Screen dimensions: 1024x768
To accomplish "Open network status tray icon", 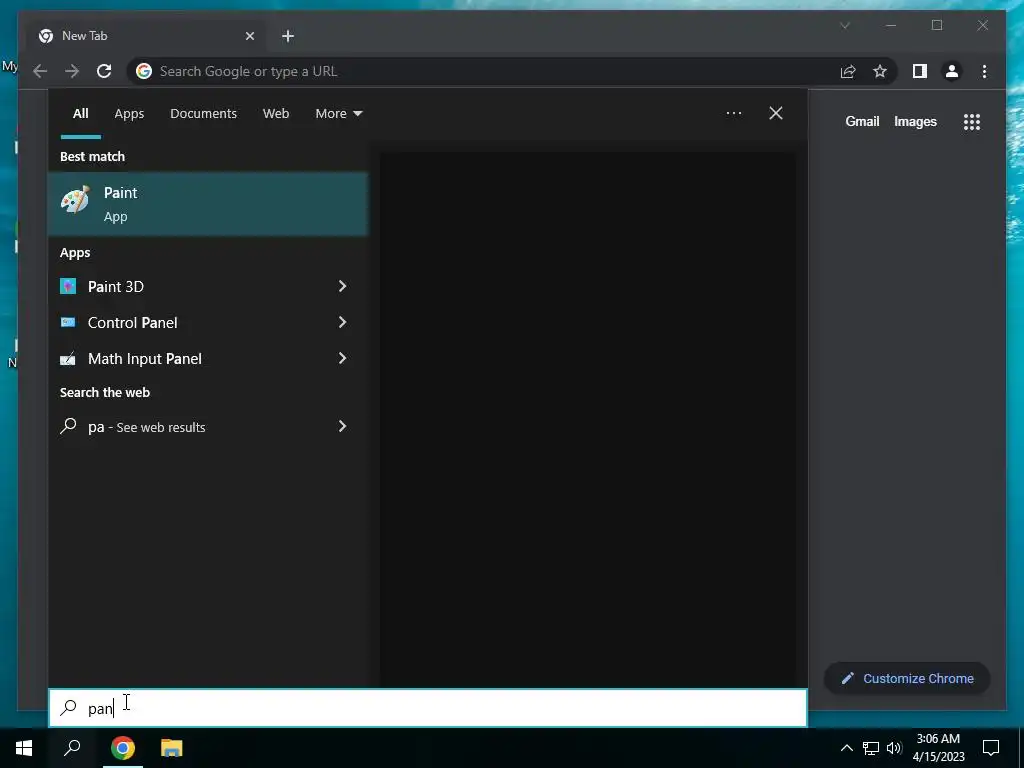I will point(871,748).
